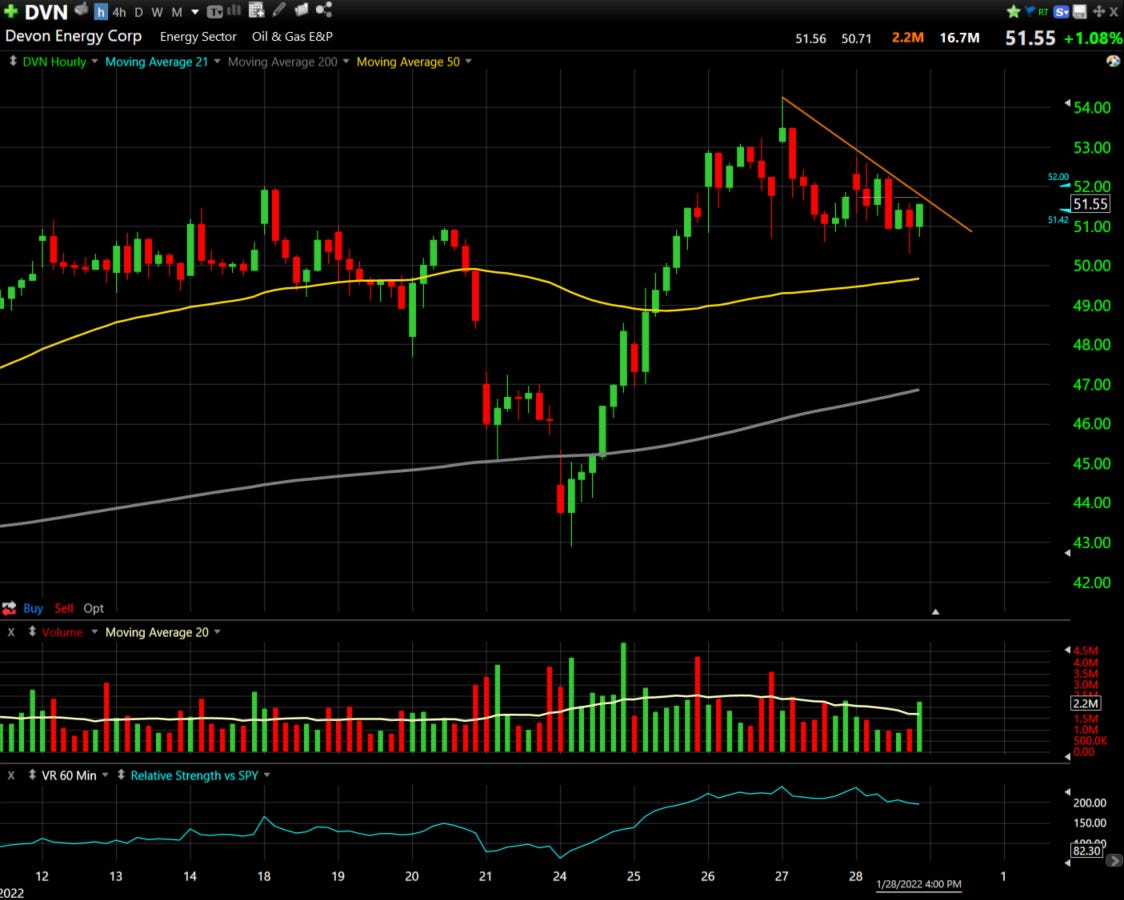Click the +1.08% percent change value
This screenshot has height=900, width=1124.
(1093, 38)
